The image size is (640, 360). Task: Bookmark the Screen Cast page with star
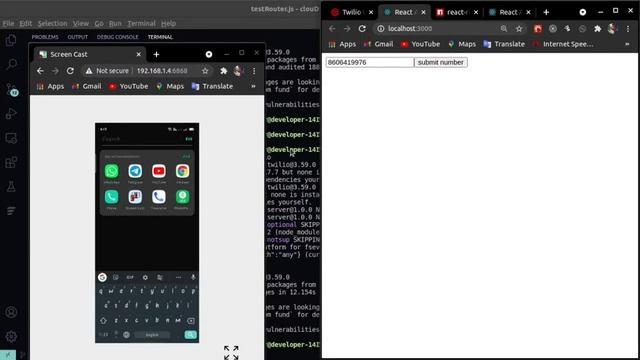[205, 71]
